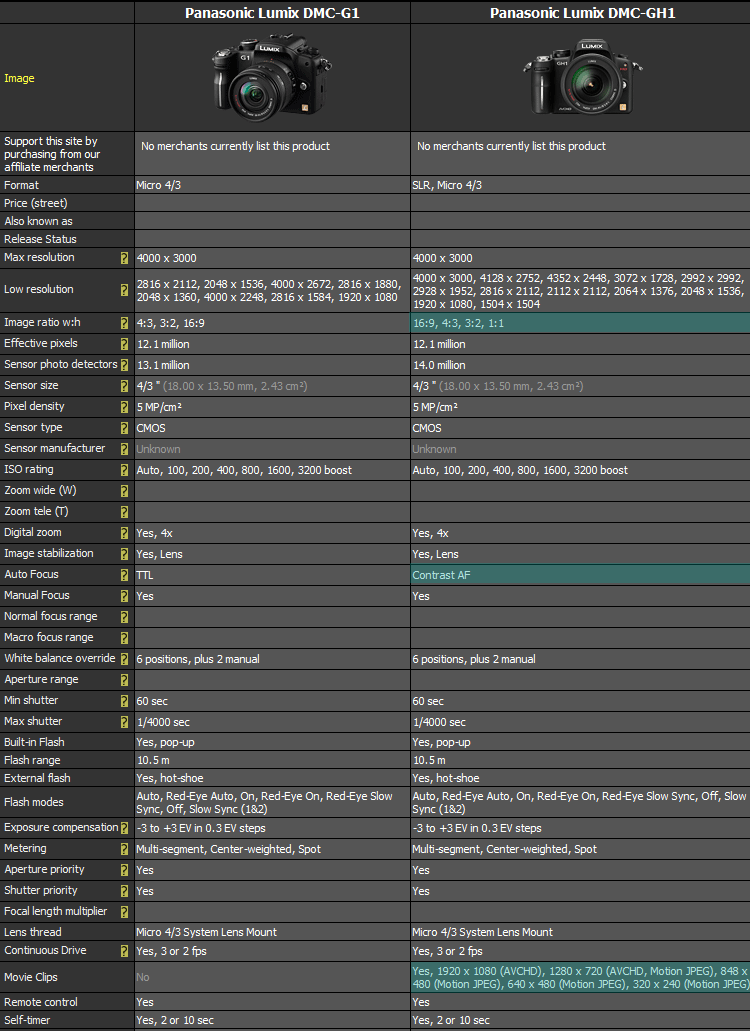
Task: Click help icon next to Manual Focus
Action: [124, 596]
